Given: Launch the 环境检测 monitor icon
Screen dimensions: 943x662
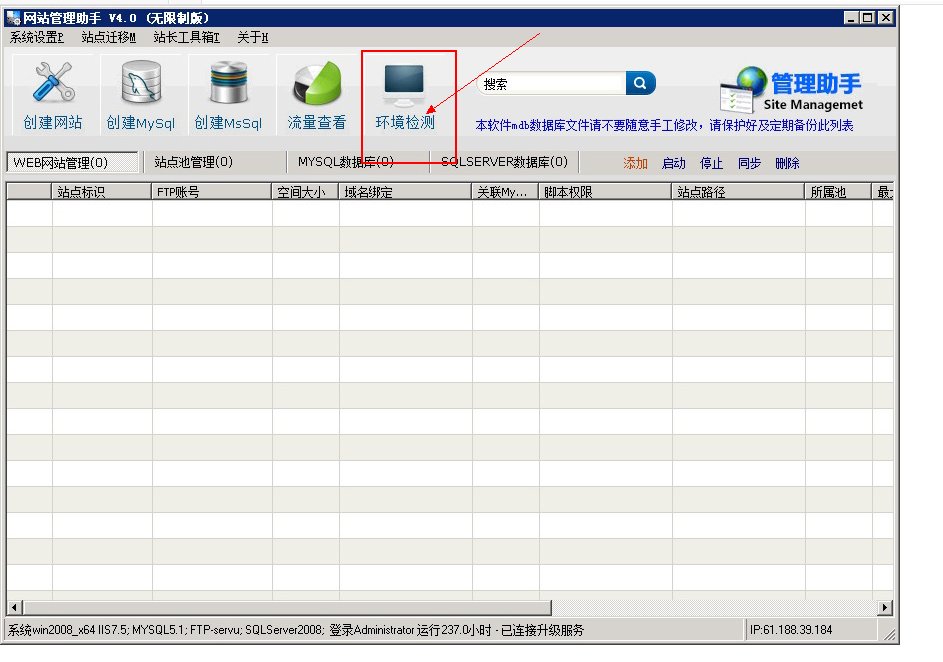Looking at the screenshot, I should (404, 87).
